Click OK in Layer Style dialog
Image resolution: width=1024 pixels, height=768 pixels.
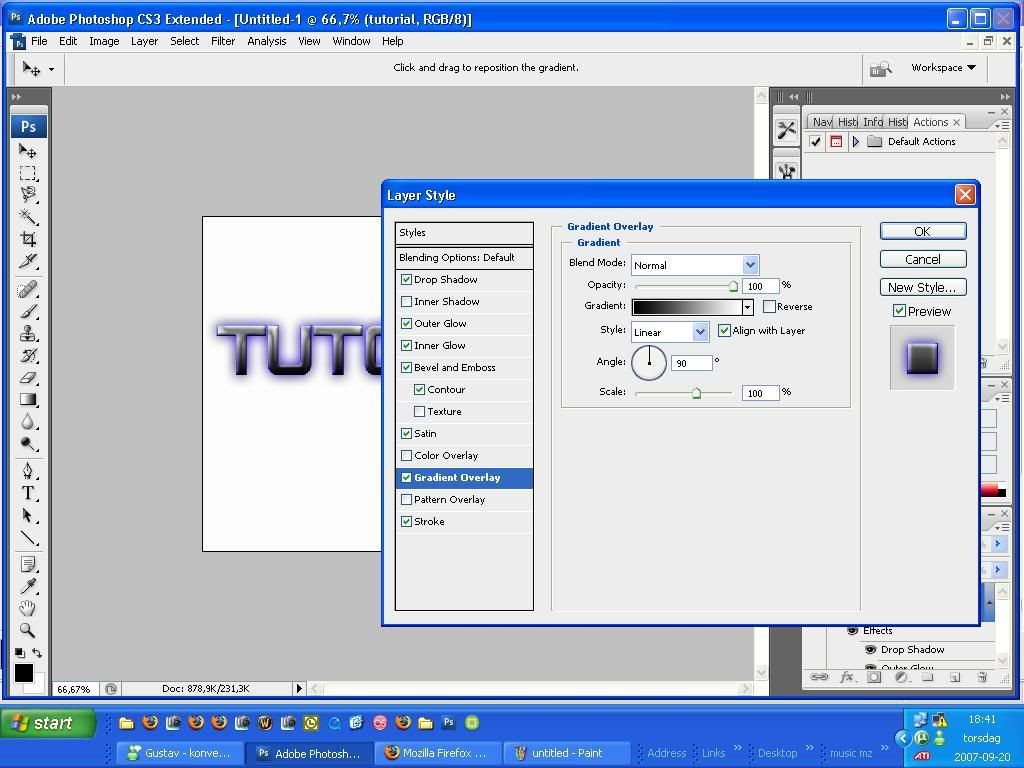[923, 231]
